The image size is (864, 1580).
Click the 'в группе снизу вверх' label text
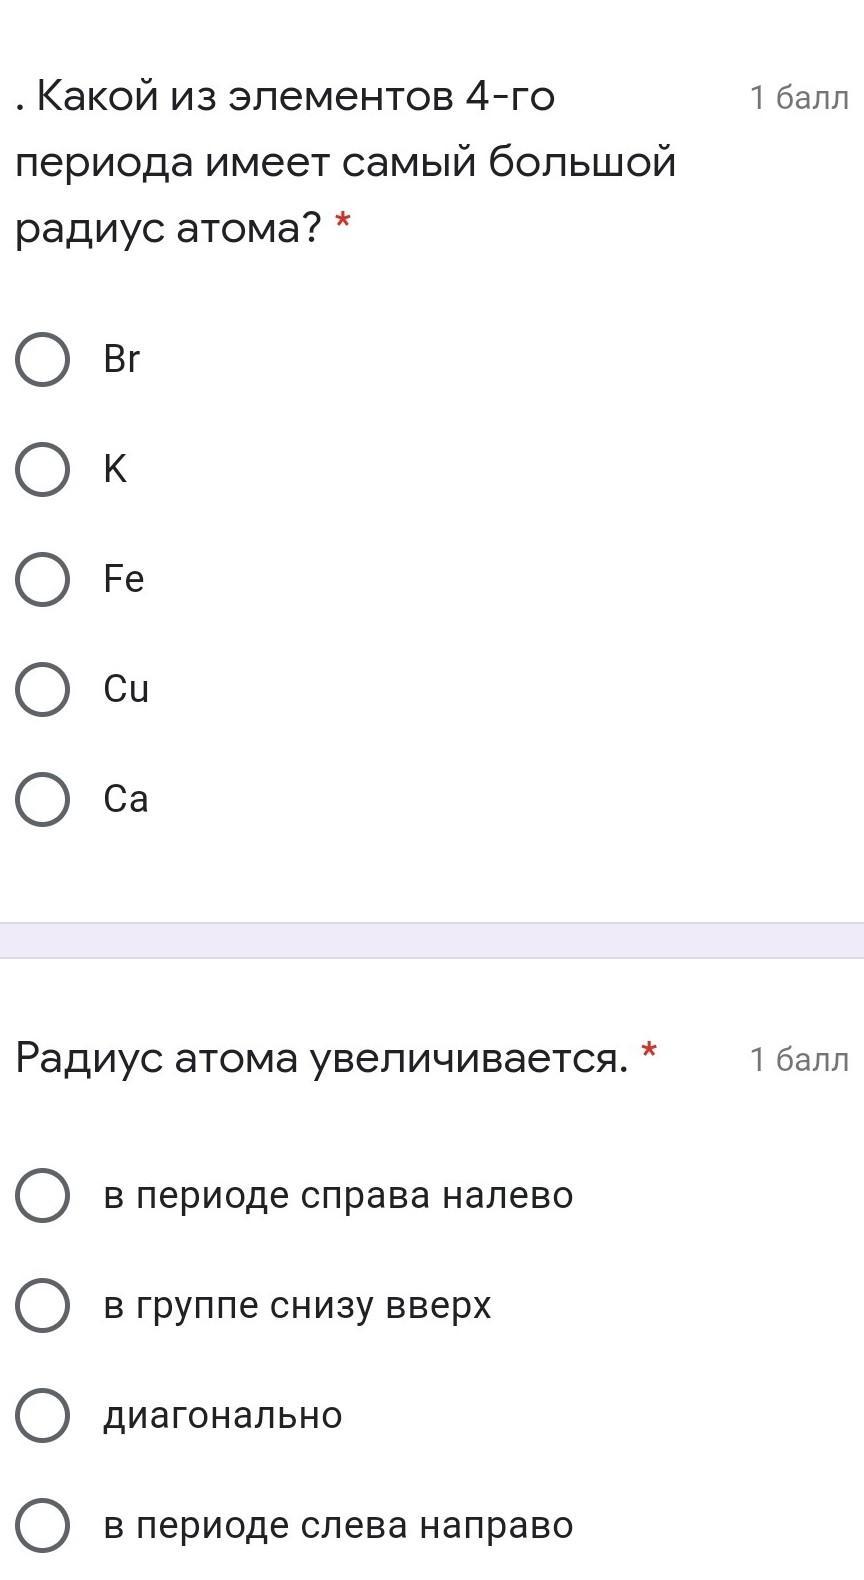point(298,1306)
